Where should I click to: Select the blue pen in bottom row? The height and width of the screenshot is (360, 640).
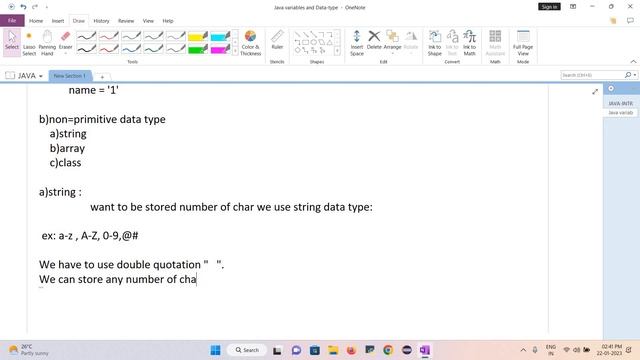131,49
